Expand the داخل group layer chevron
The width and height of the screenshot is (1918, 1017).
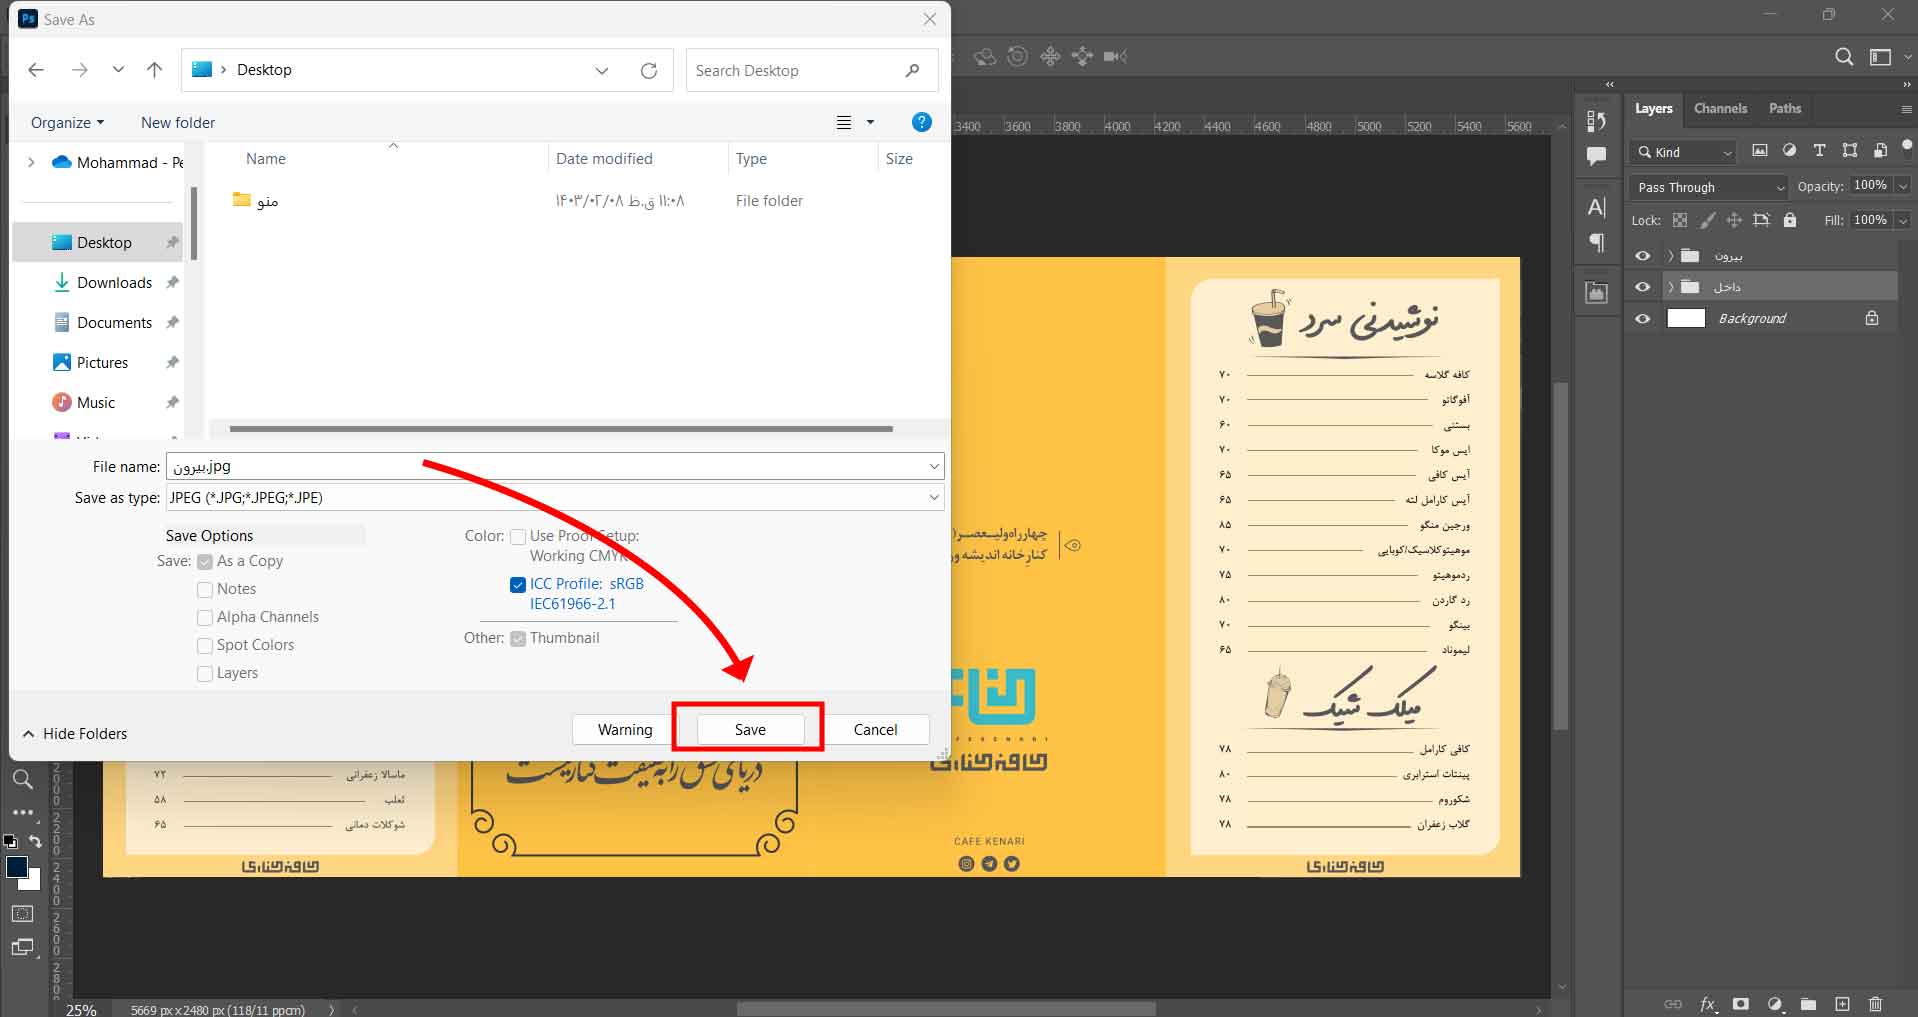[x=1670, y=287]
